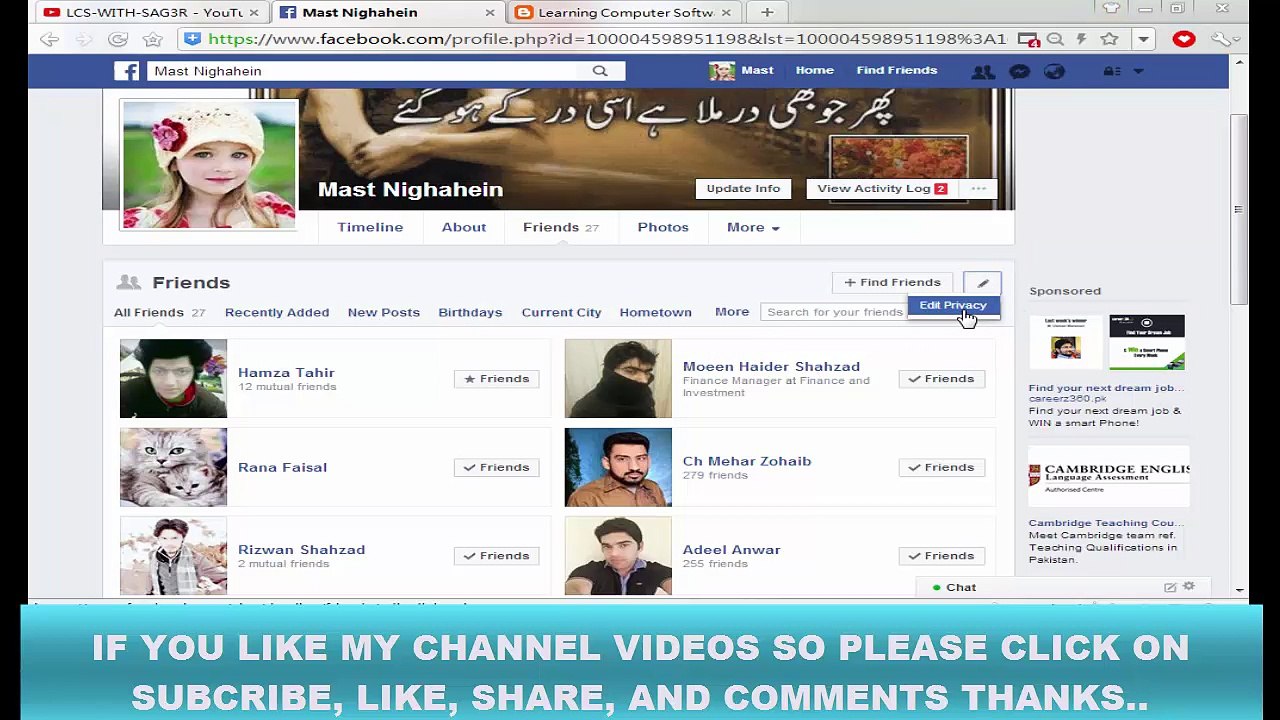1280x720 pixels.
Task: Click the pencil manage icon in Friends section
Action: tap(983, 283)
